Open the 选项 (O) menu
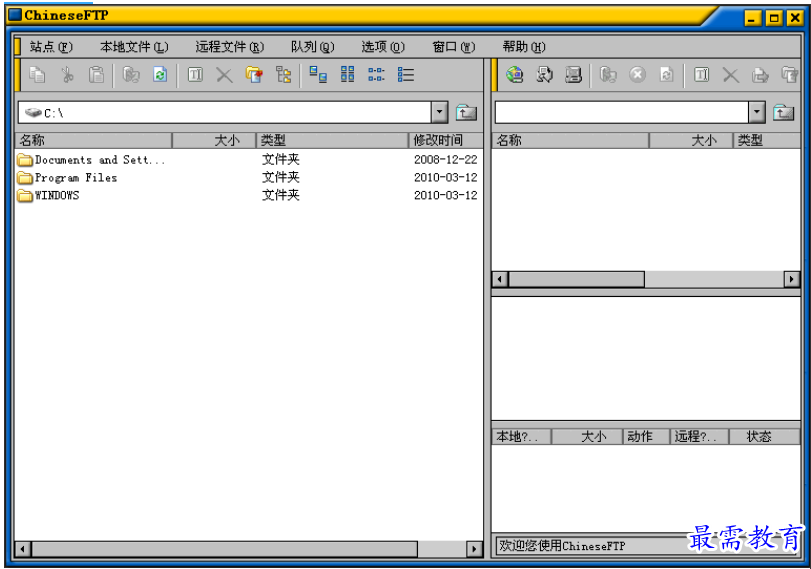Image resolution: width=811 pixels, height=569 pixels. [x=383, y=47]
